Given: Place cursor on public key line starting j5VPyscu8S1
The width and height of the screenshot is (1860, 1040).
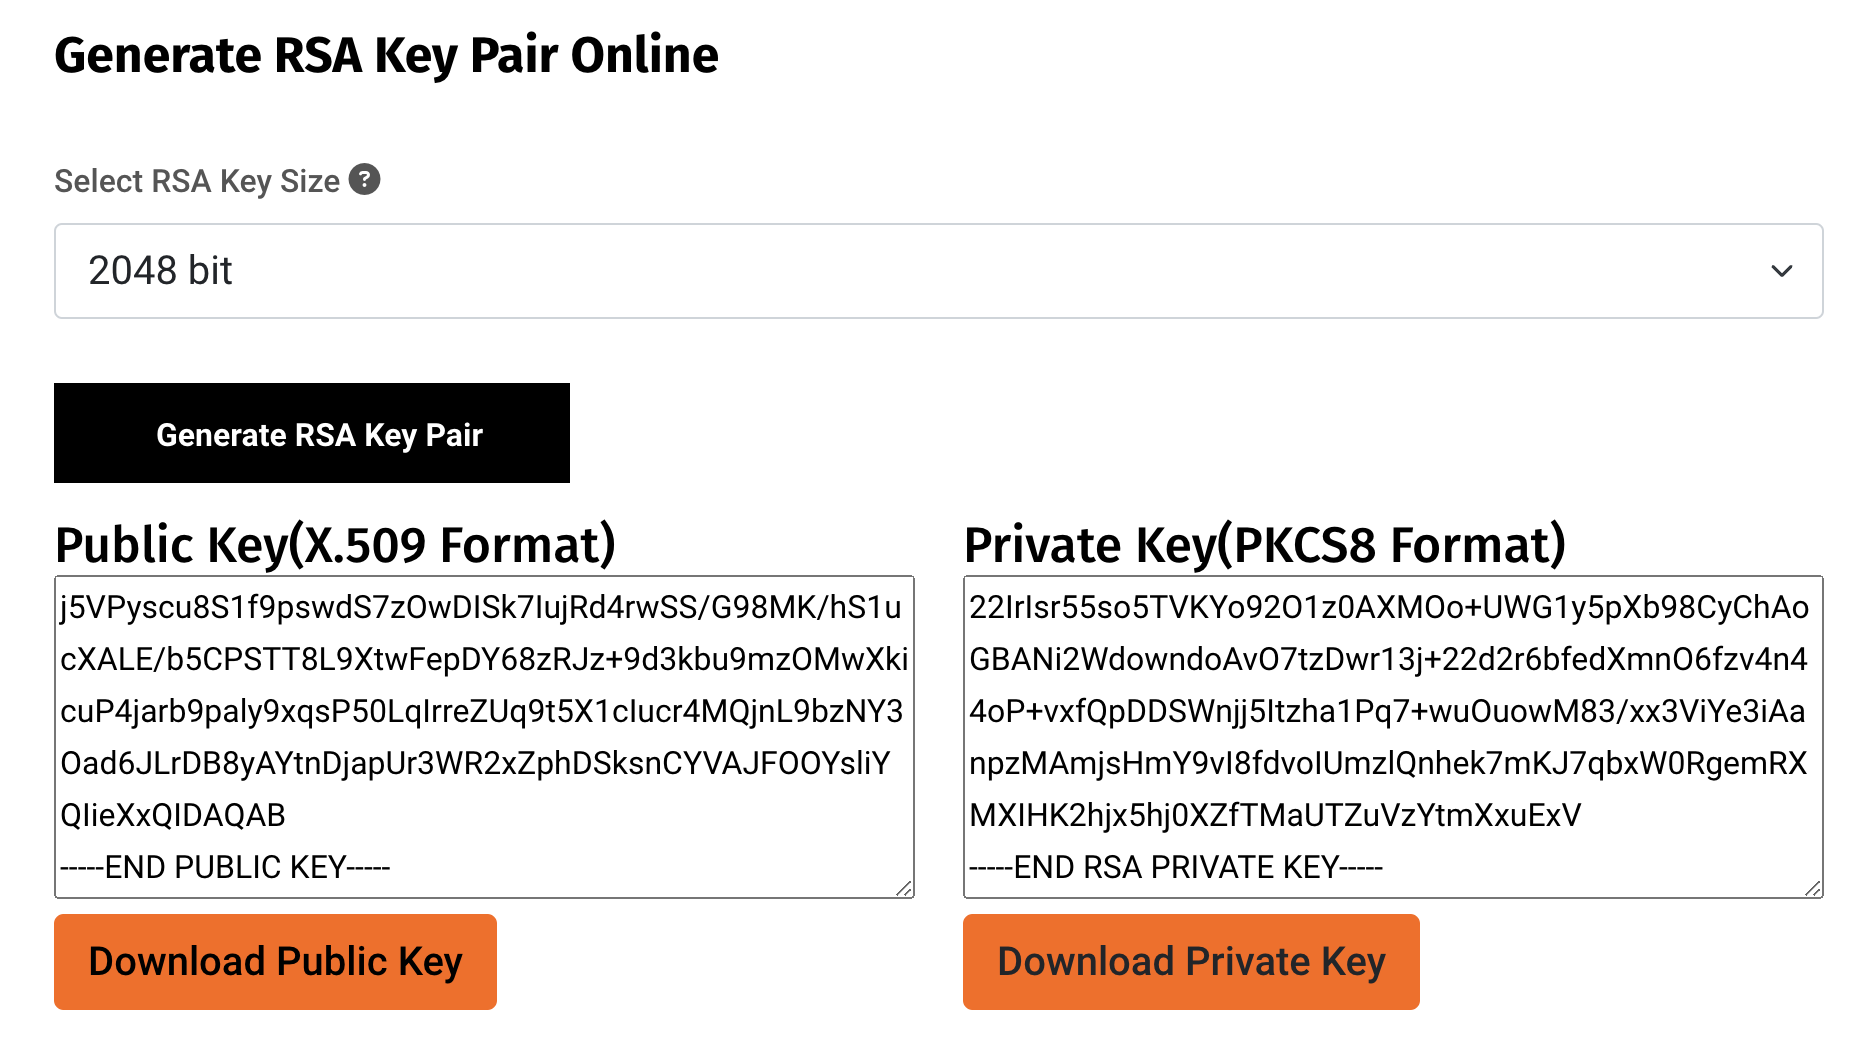Looking at the screenshot, I should [481, 607].
